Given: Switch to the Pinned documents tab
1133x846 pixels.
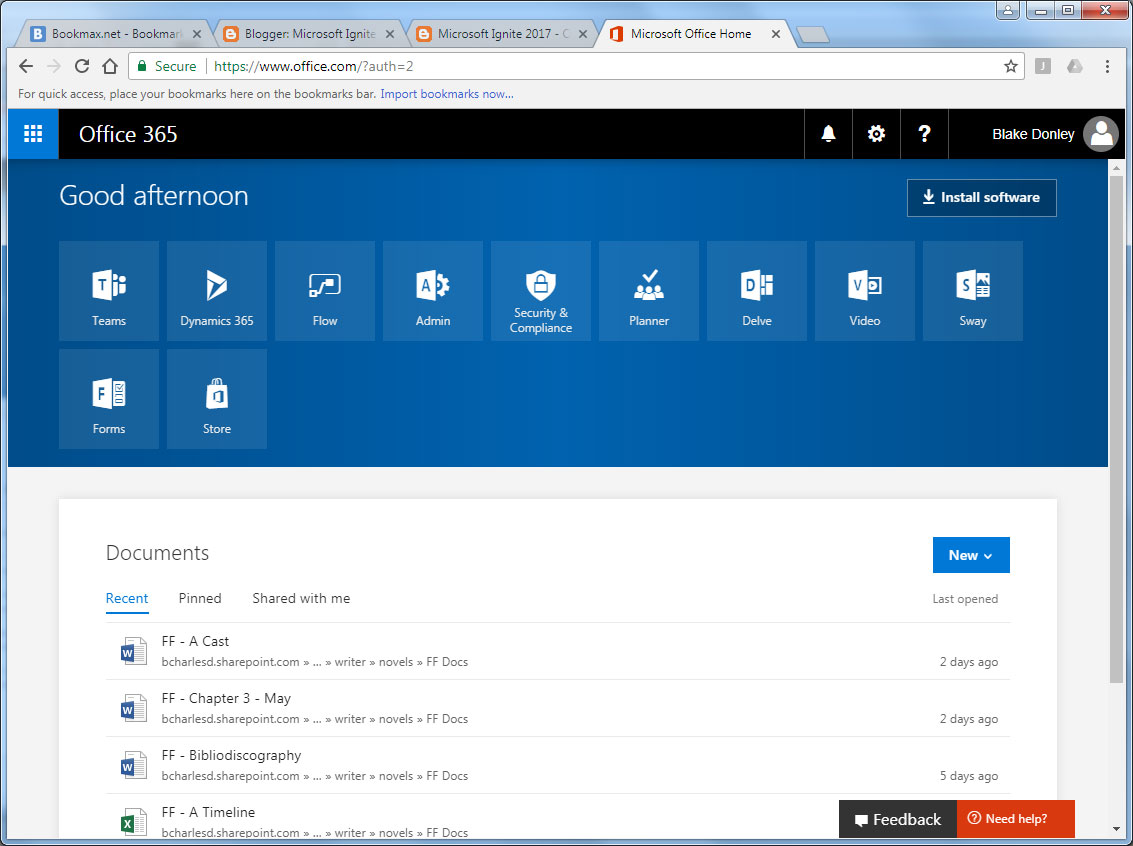Looking at the screenshot, I should pos(200,598).
